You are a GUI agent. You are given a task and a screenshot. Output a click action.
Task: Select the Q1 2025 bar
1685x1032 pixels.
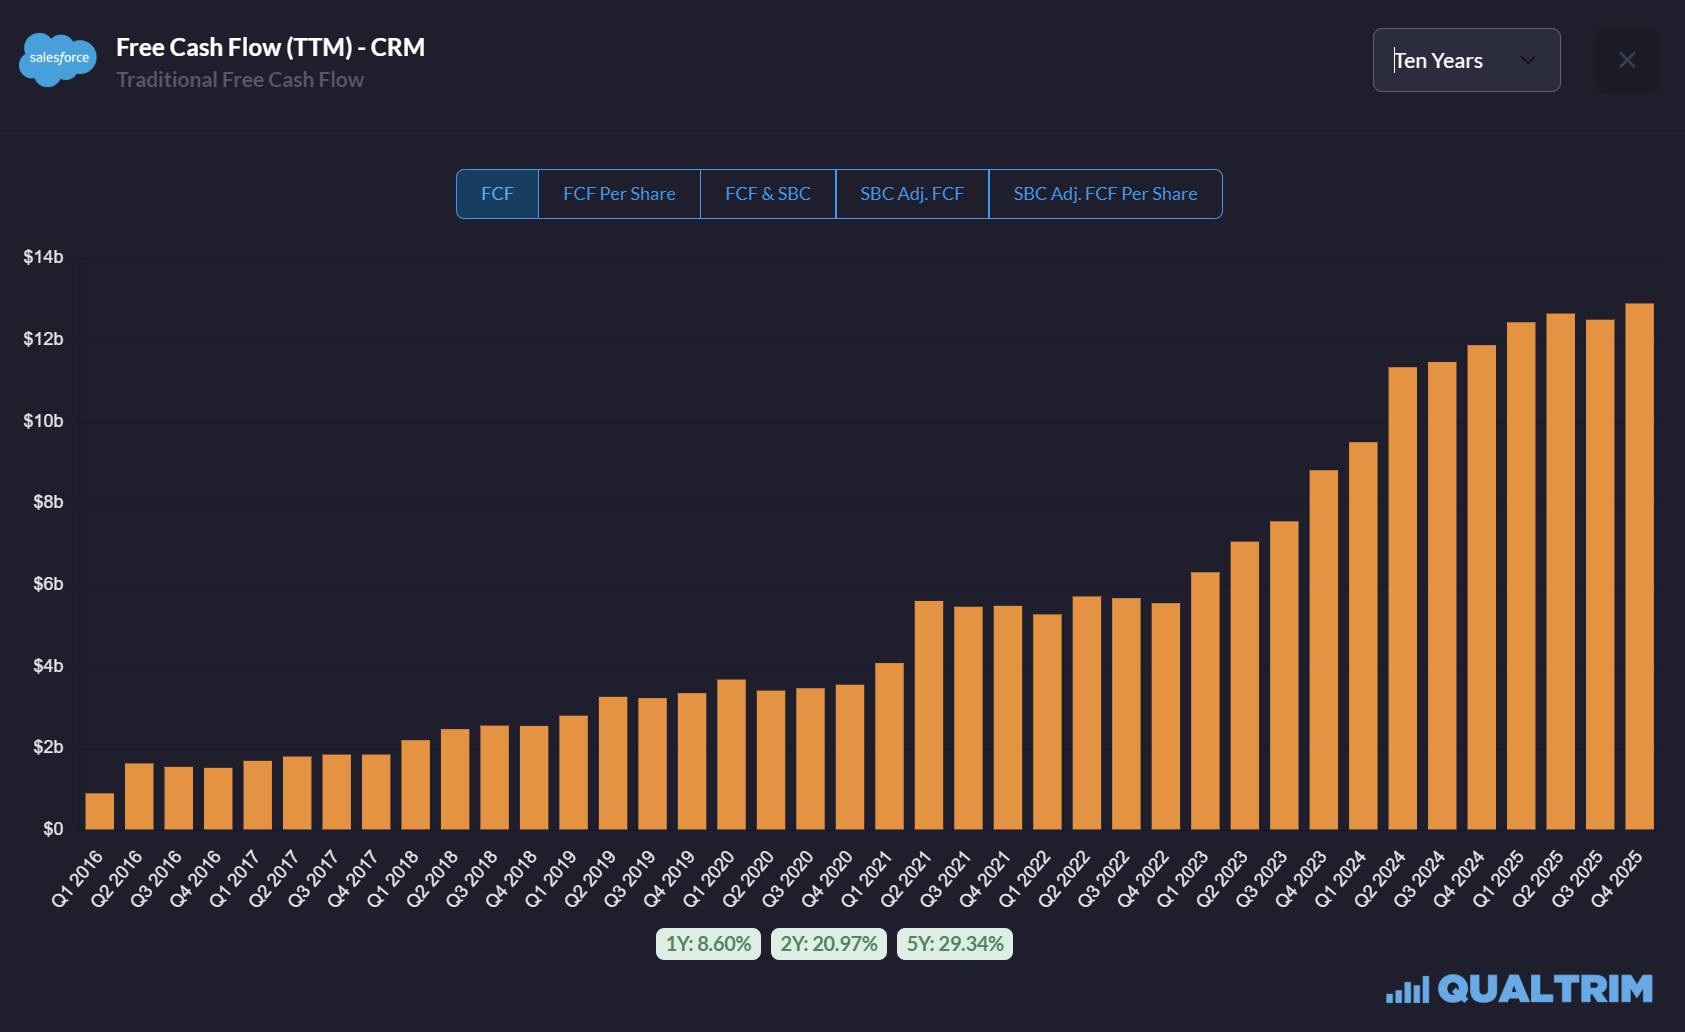pyautogui.click(x=1522, y=576)
